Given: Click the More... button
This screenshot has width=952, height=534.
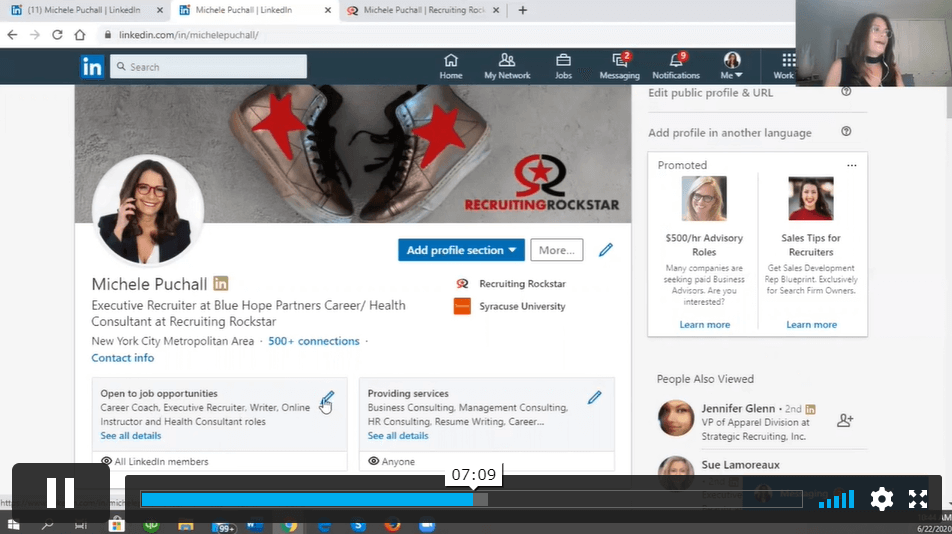Looking at the screenshot, I should pyautogui.click(x=557, y=250).
